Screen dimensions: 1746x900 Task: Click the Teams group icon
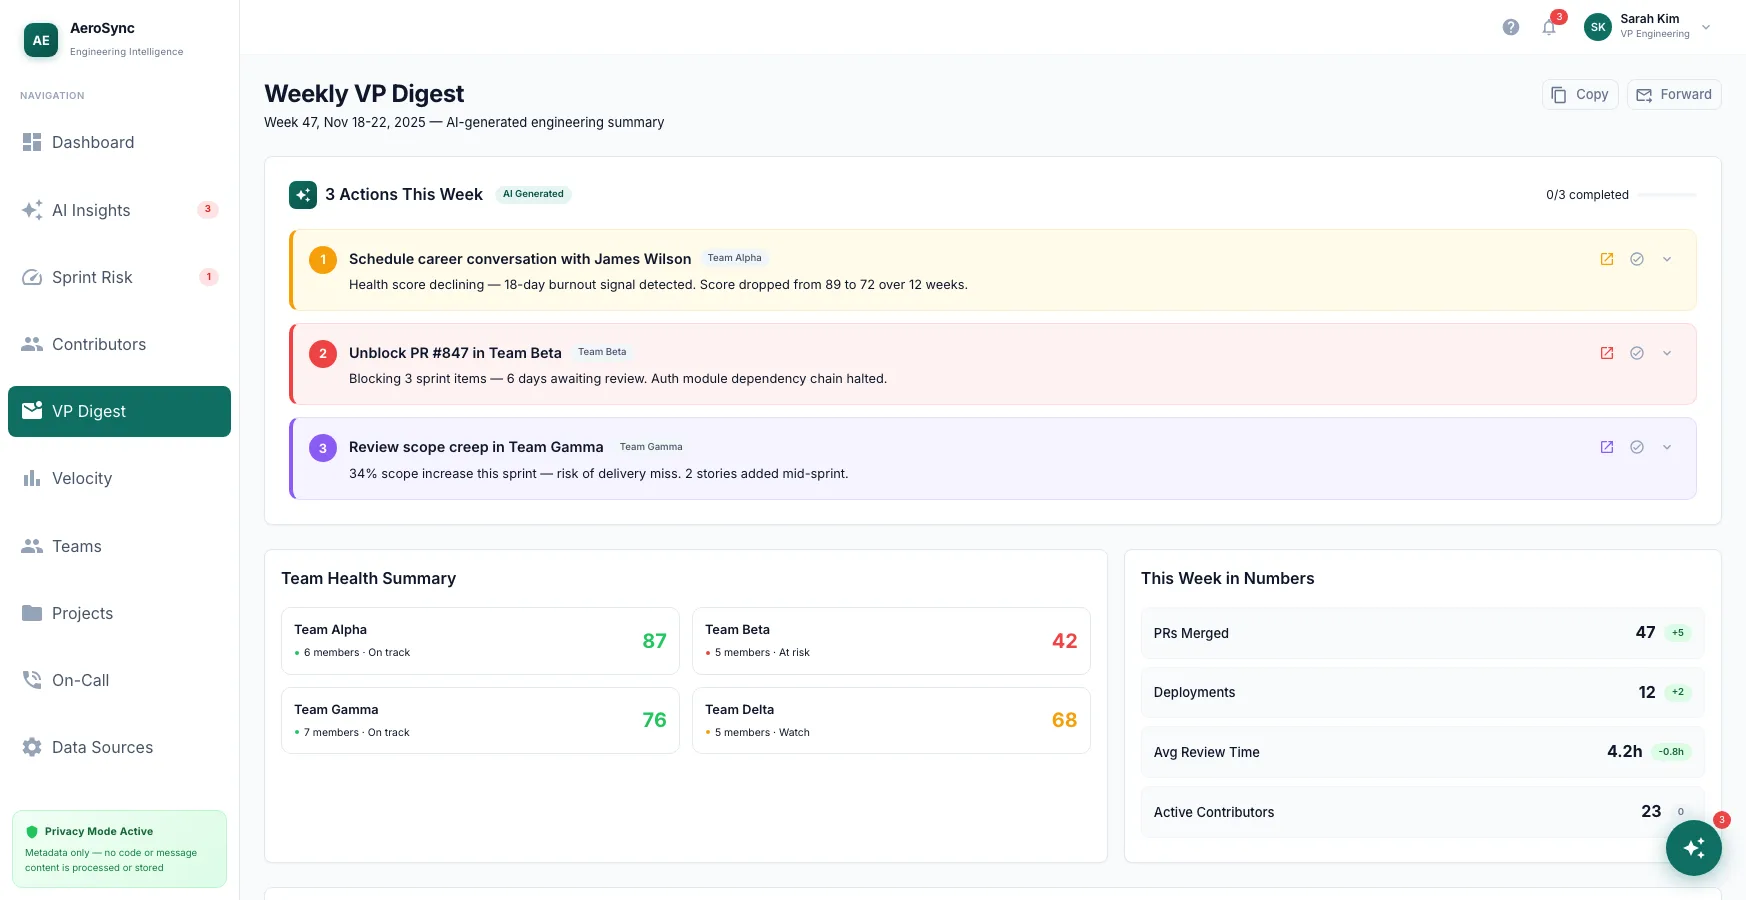(32, 546)
